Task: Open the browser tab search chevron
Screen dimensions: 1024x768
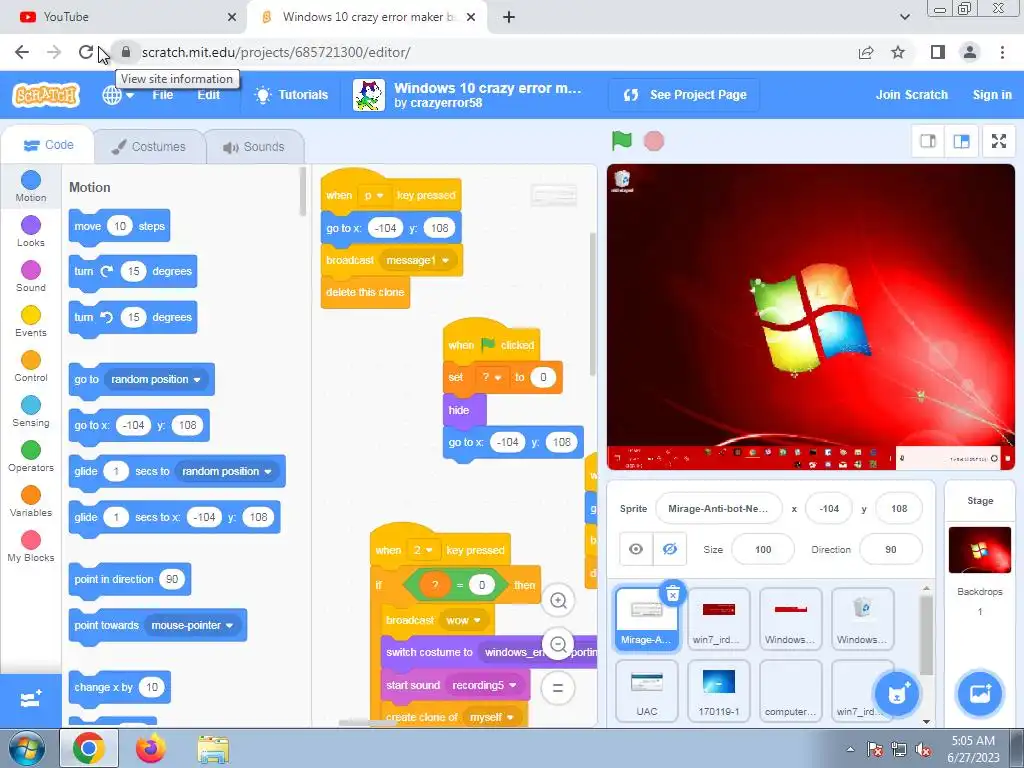Action: [x=904, y=17]
